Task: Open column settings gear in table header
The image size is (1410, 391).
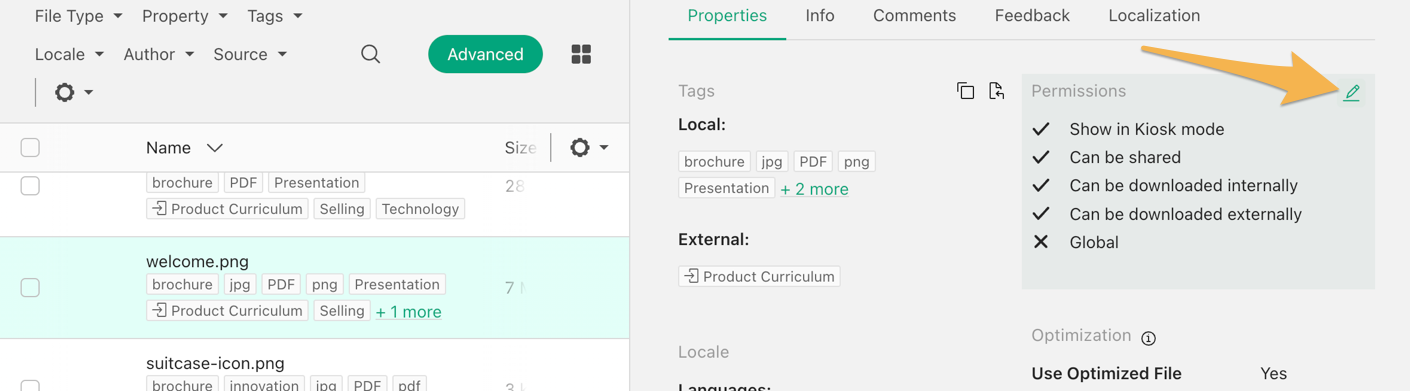Action: coord(588,148)
